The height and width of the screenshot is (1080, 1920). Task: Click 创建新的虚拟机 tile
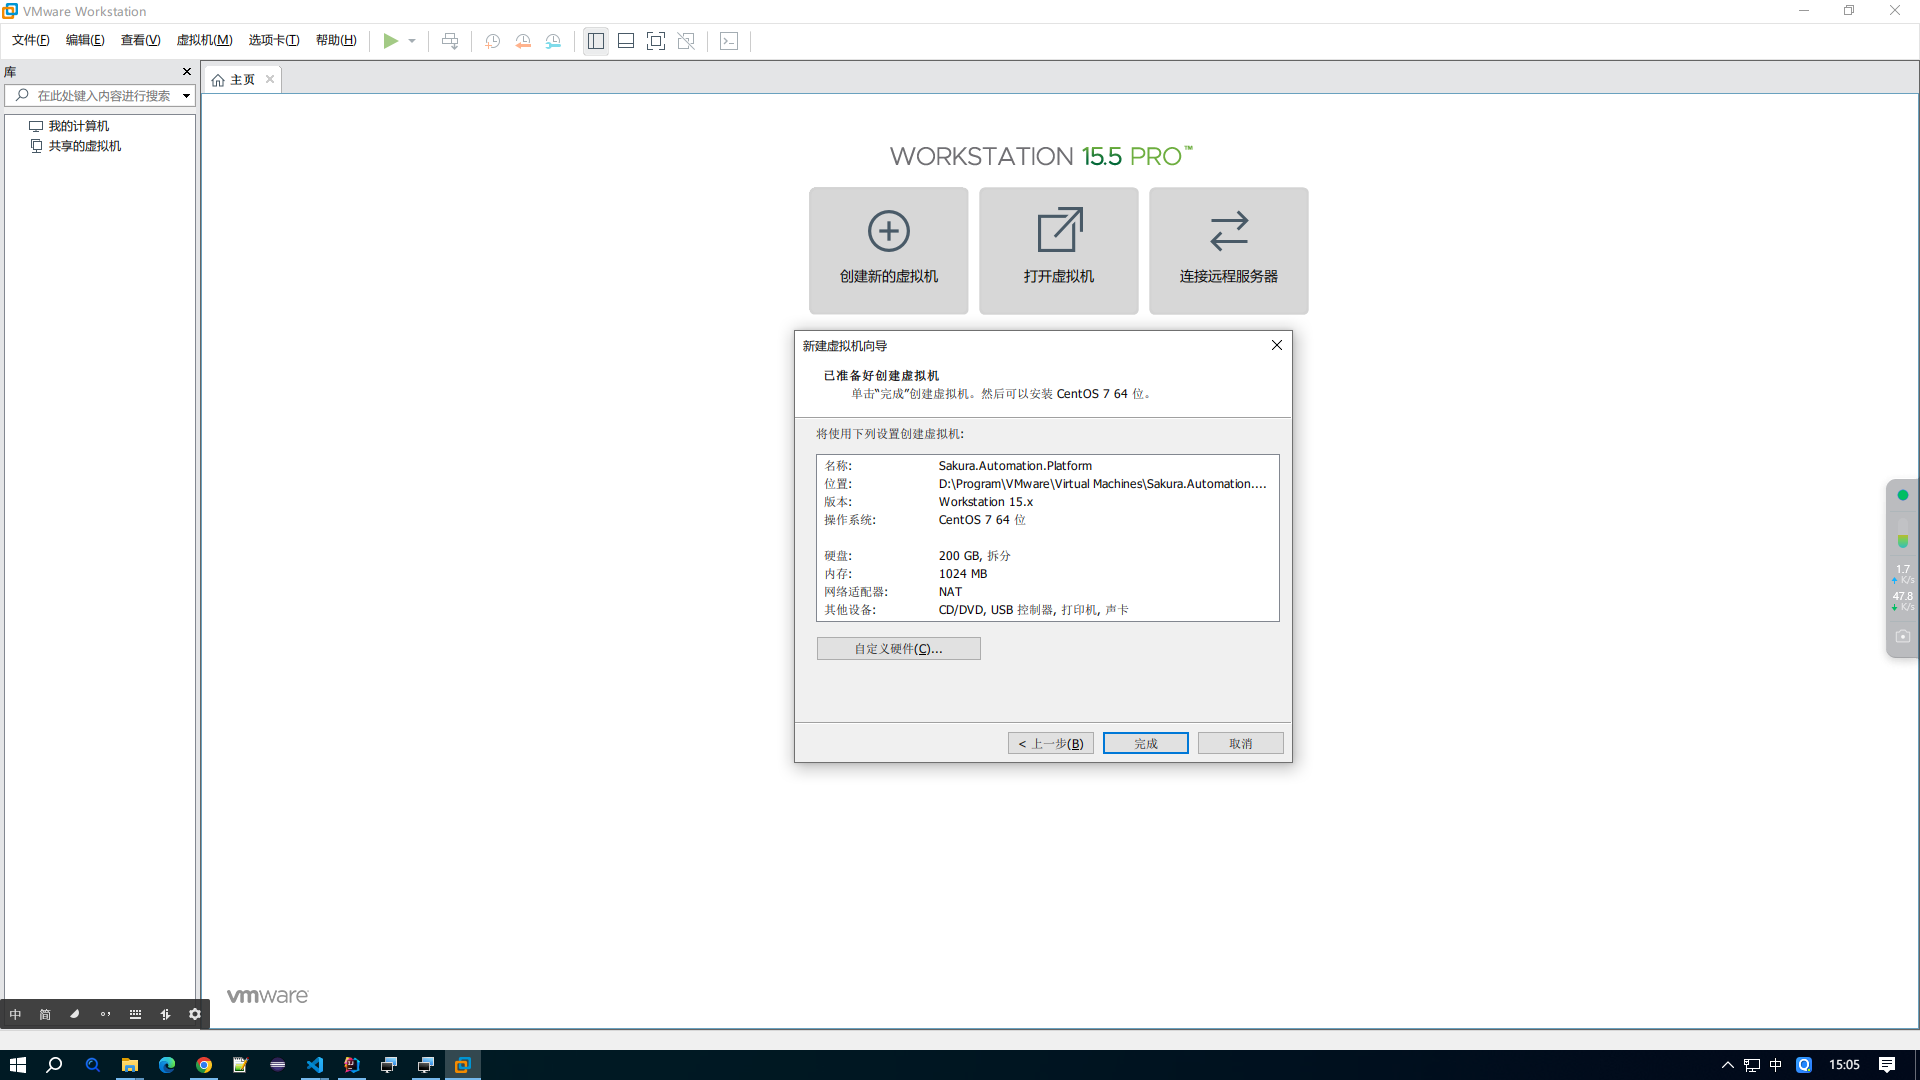pyautogui.click(x=889, y=251)
